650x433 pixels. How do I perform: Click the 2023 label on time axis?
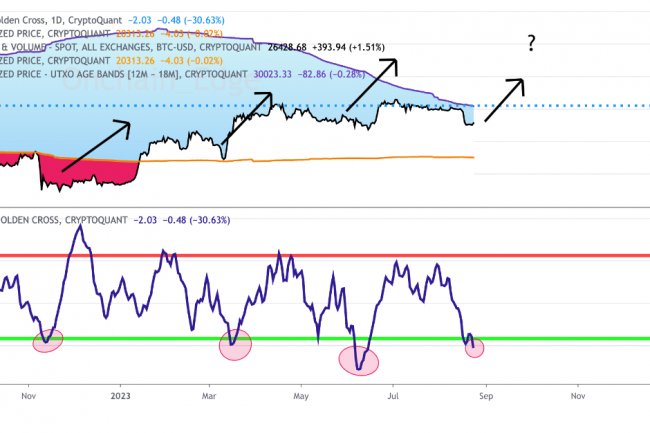pos(120,396)
